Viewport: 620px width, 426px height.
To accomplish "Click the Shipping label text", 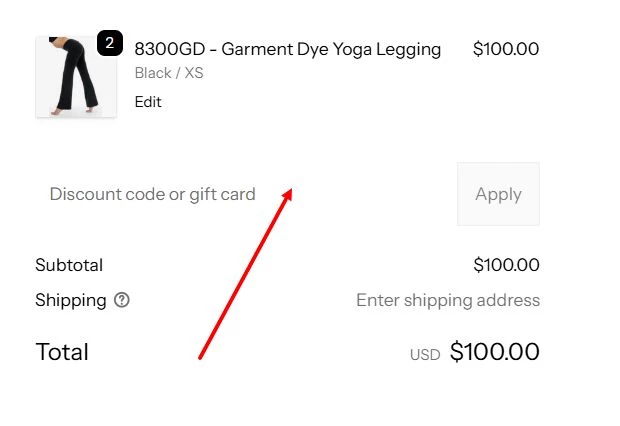I will tap(70, 300).
